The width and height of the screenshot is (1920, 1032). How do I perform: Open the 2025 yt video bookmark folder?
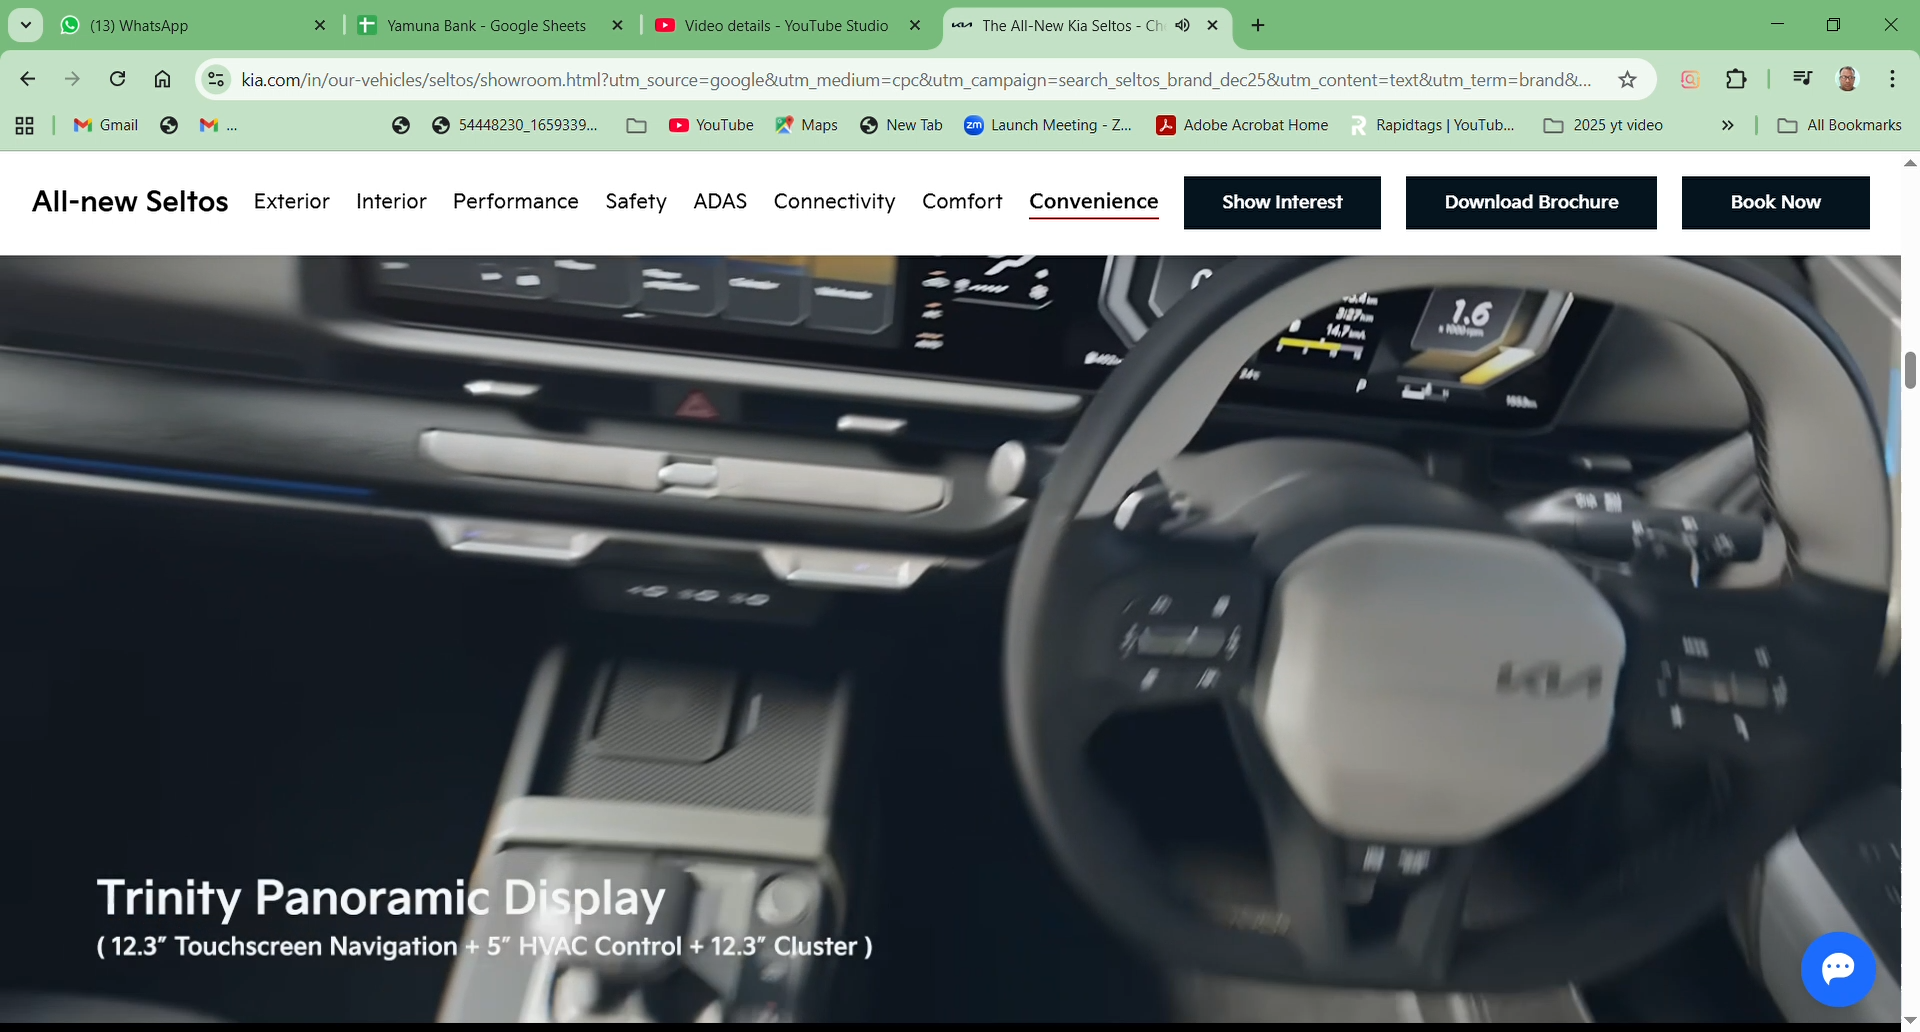[1603, 125]
